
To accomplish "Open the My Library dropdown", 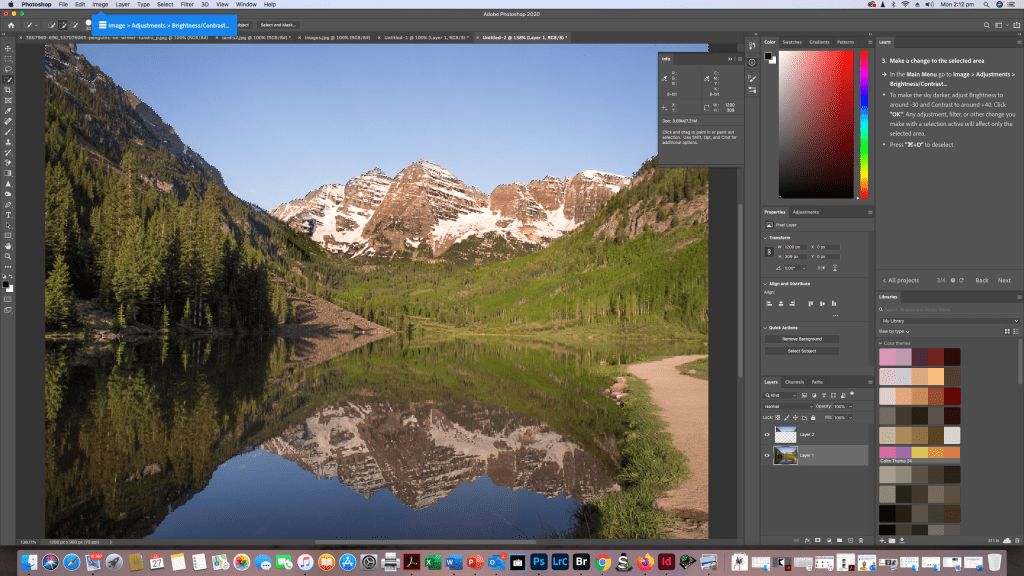I will click(948, 321).
